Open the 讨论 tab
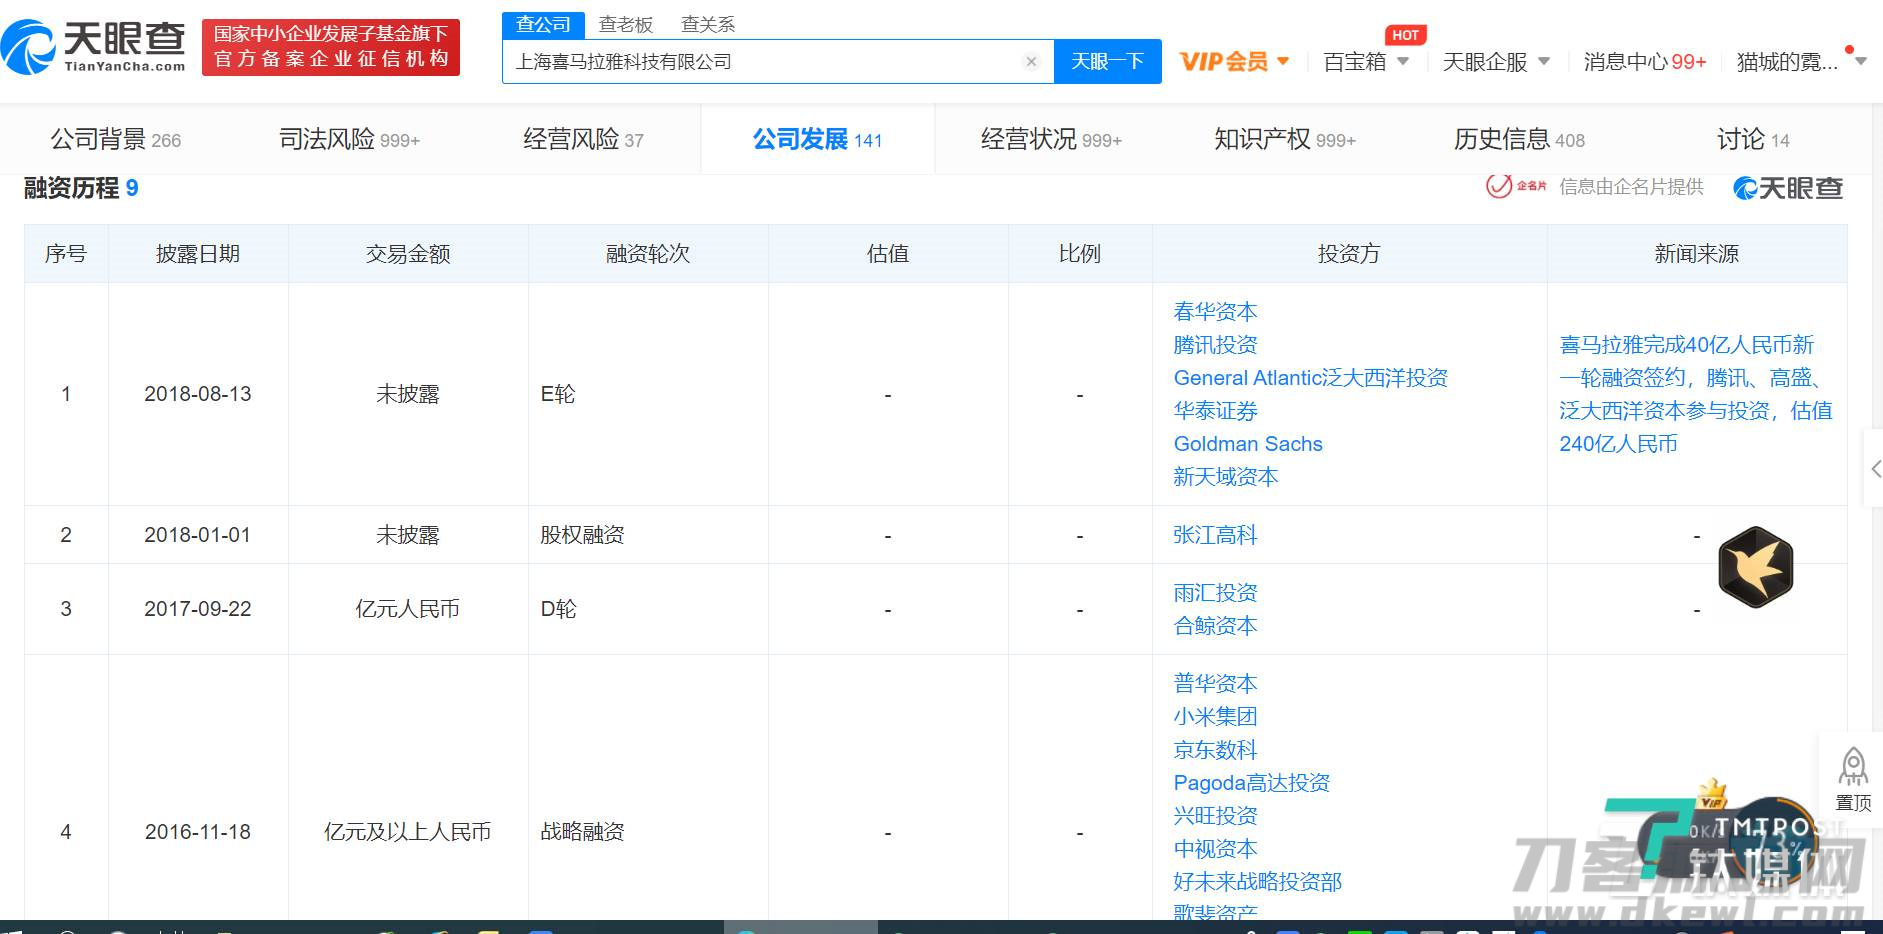The height and width of the screenshot is (934, 1883). click(x=1753, y=139)
